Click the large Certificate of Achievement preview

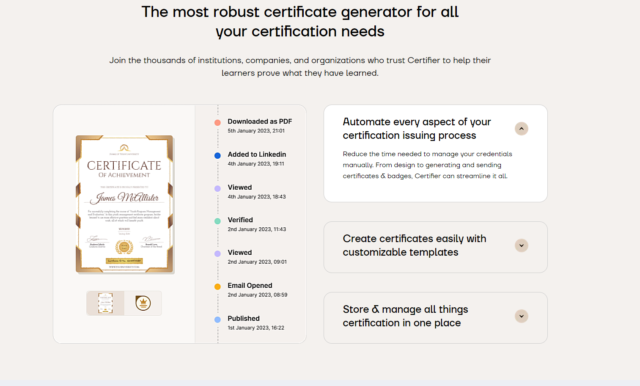click(x=124, y=204)
